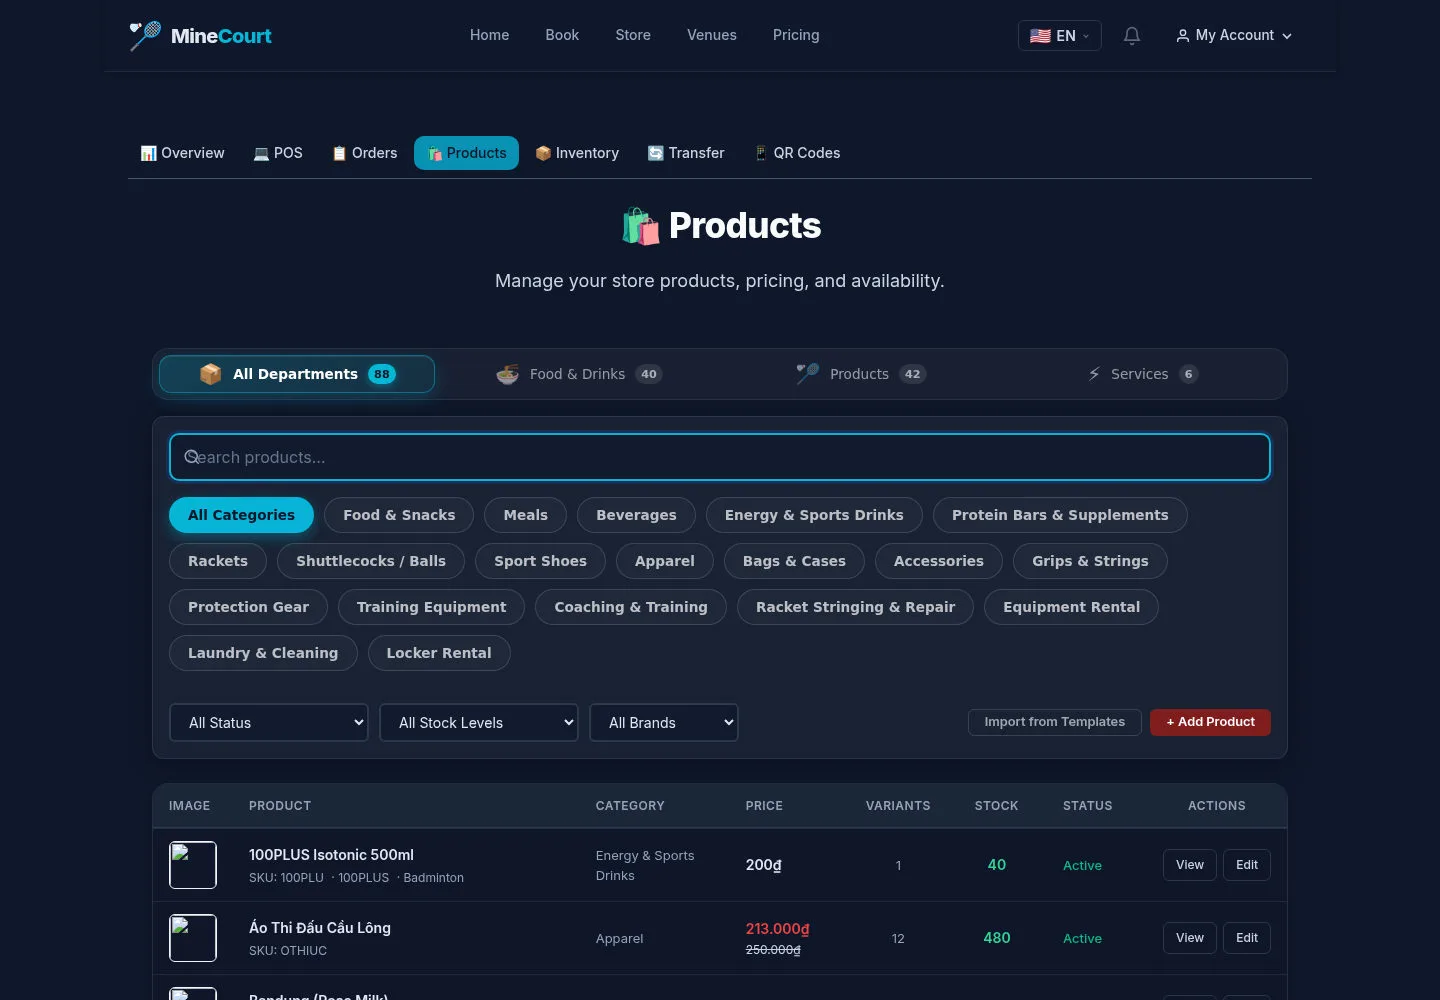Focus the Search products field

[x=720, y=457]
